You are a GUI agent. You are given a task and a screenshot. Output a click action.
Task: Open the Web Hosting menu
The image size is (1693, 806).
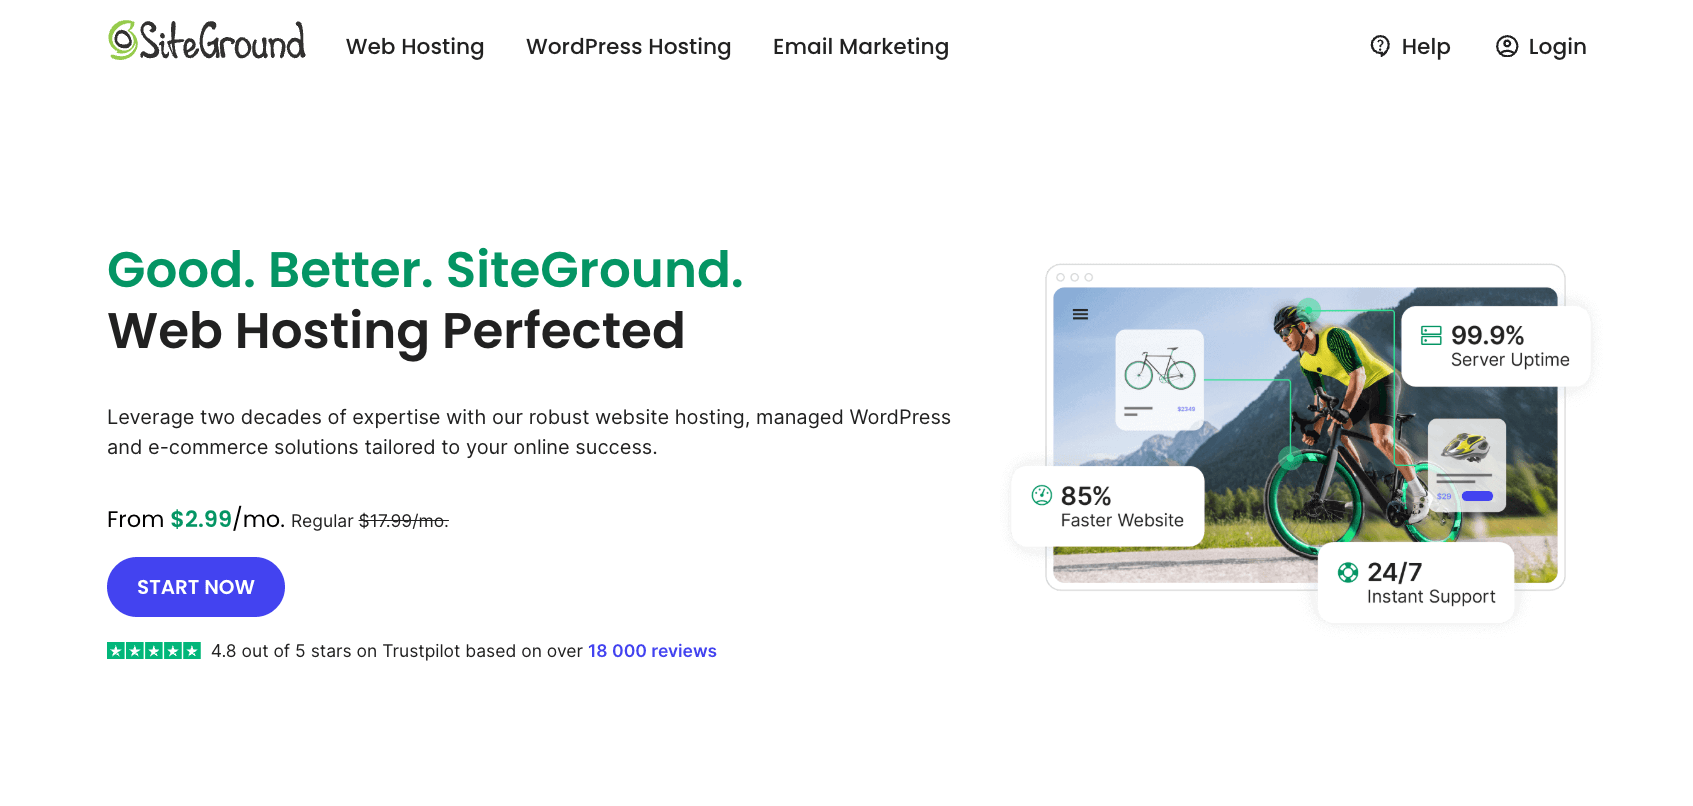click(415, 46)
